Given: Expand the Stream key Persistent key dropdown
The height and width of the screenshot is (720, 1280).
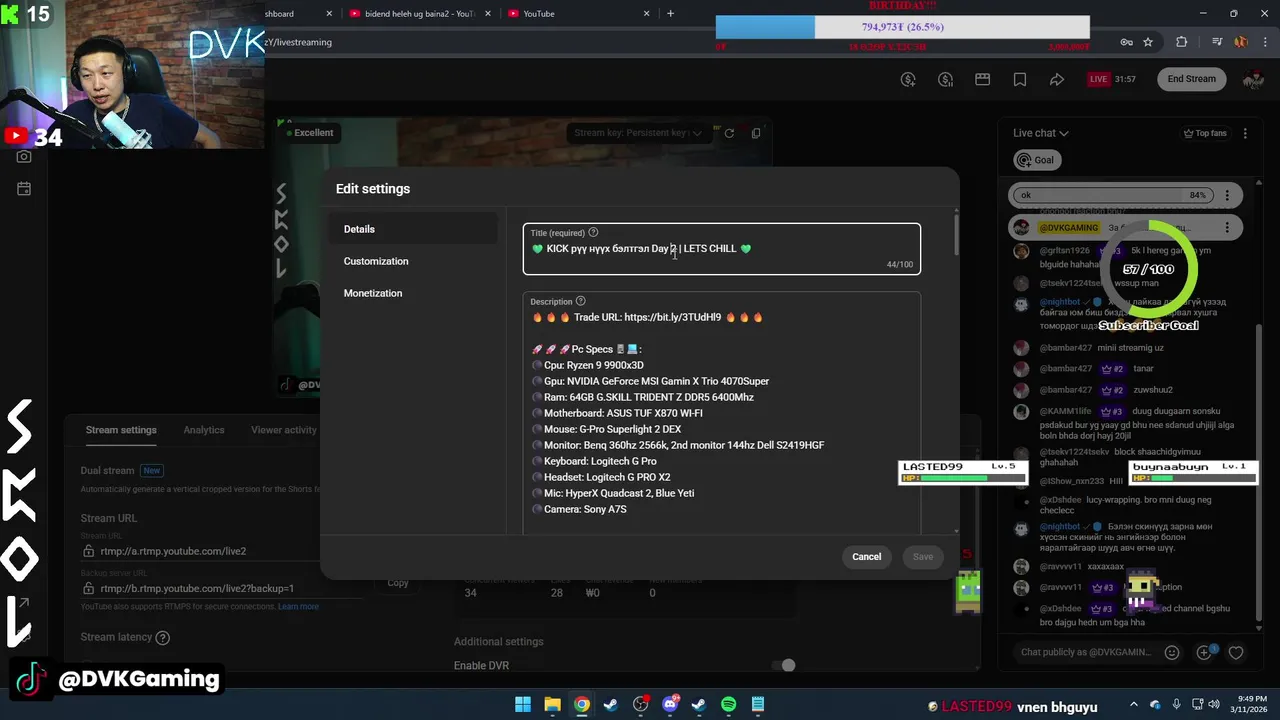Looking at the screenshot, I should coord(639,133).
